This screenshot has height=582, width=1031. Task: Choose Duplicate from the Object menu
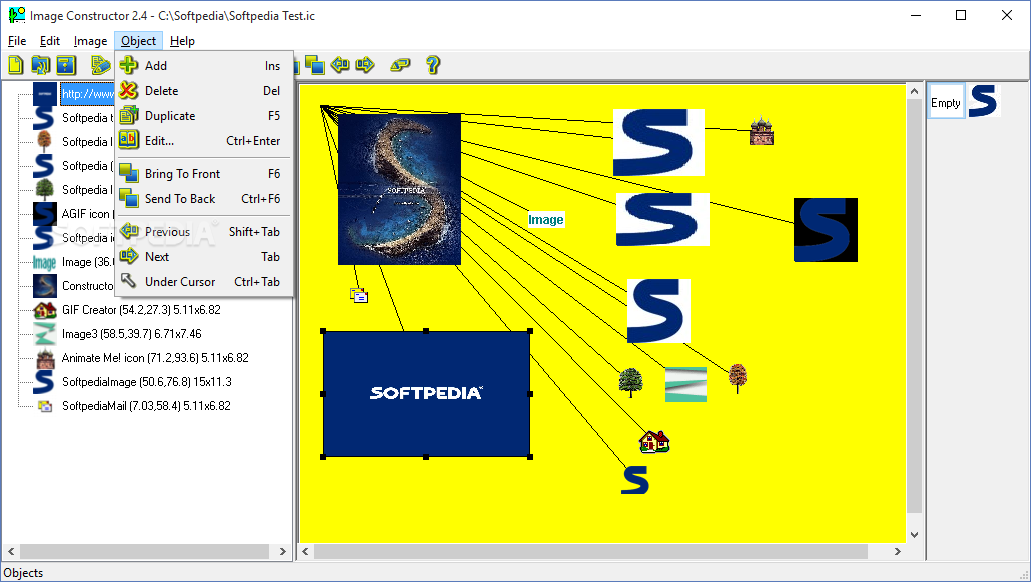[204, 116]
